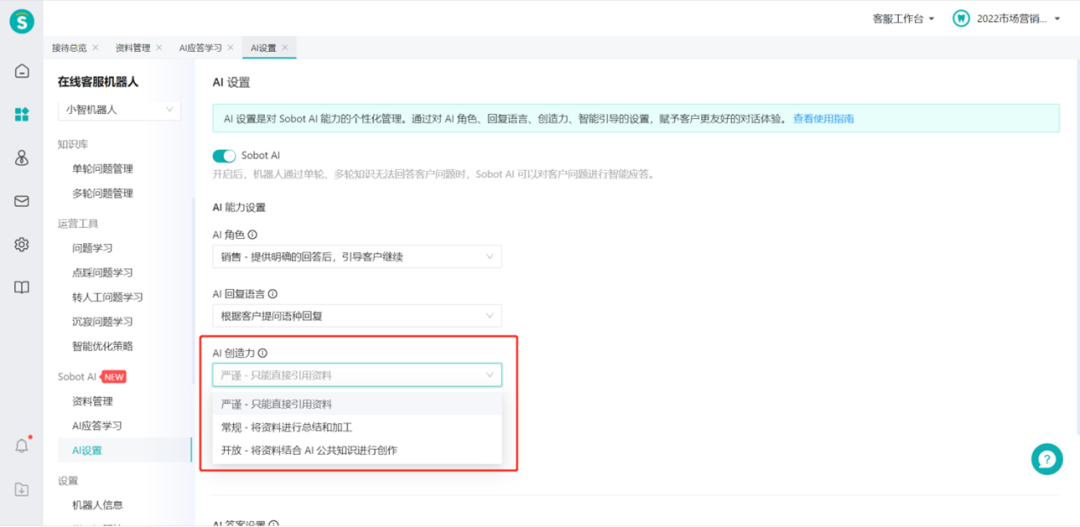Click info icon next to AI 回复语言
Screen dimensions: 1080x527
[x=273, y=294]
